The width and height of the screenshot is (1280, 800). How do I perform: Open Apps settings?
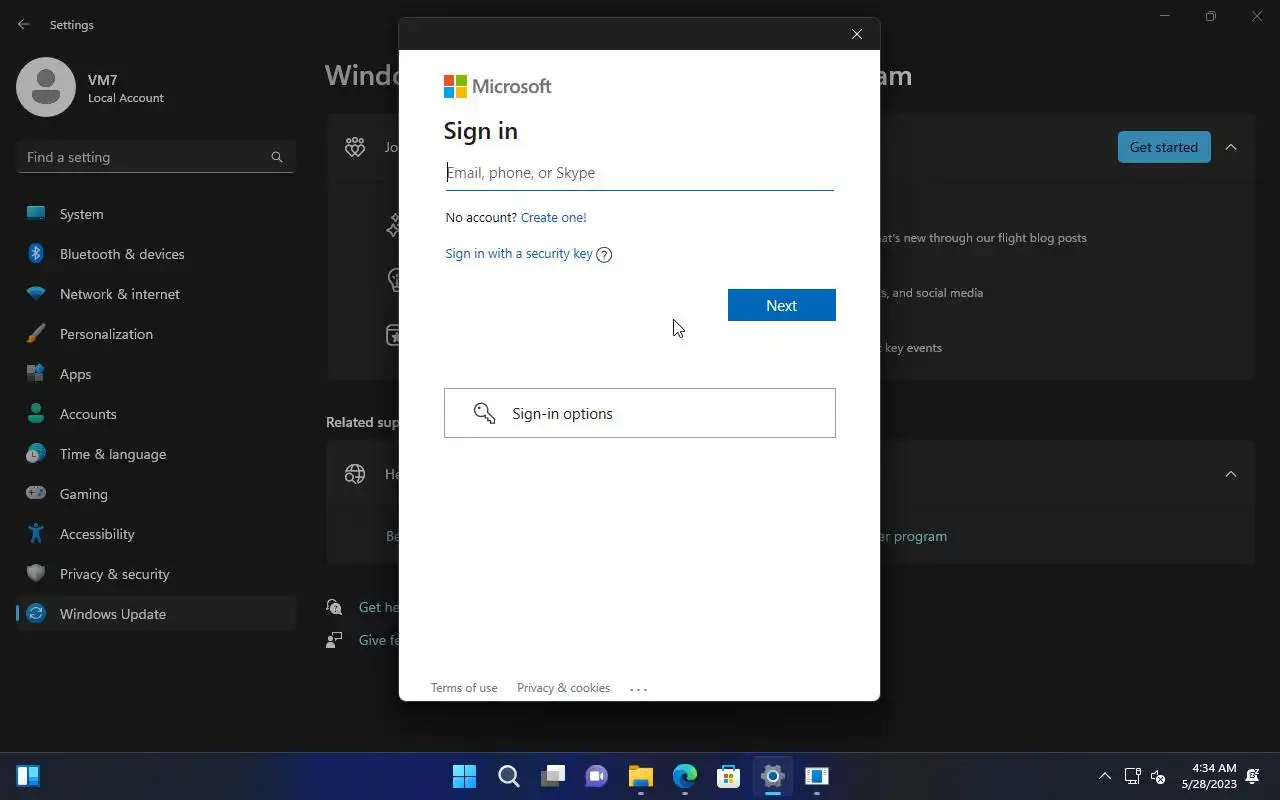(x=156, y=374)
